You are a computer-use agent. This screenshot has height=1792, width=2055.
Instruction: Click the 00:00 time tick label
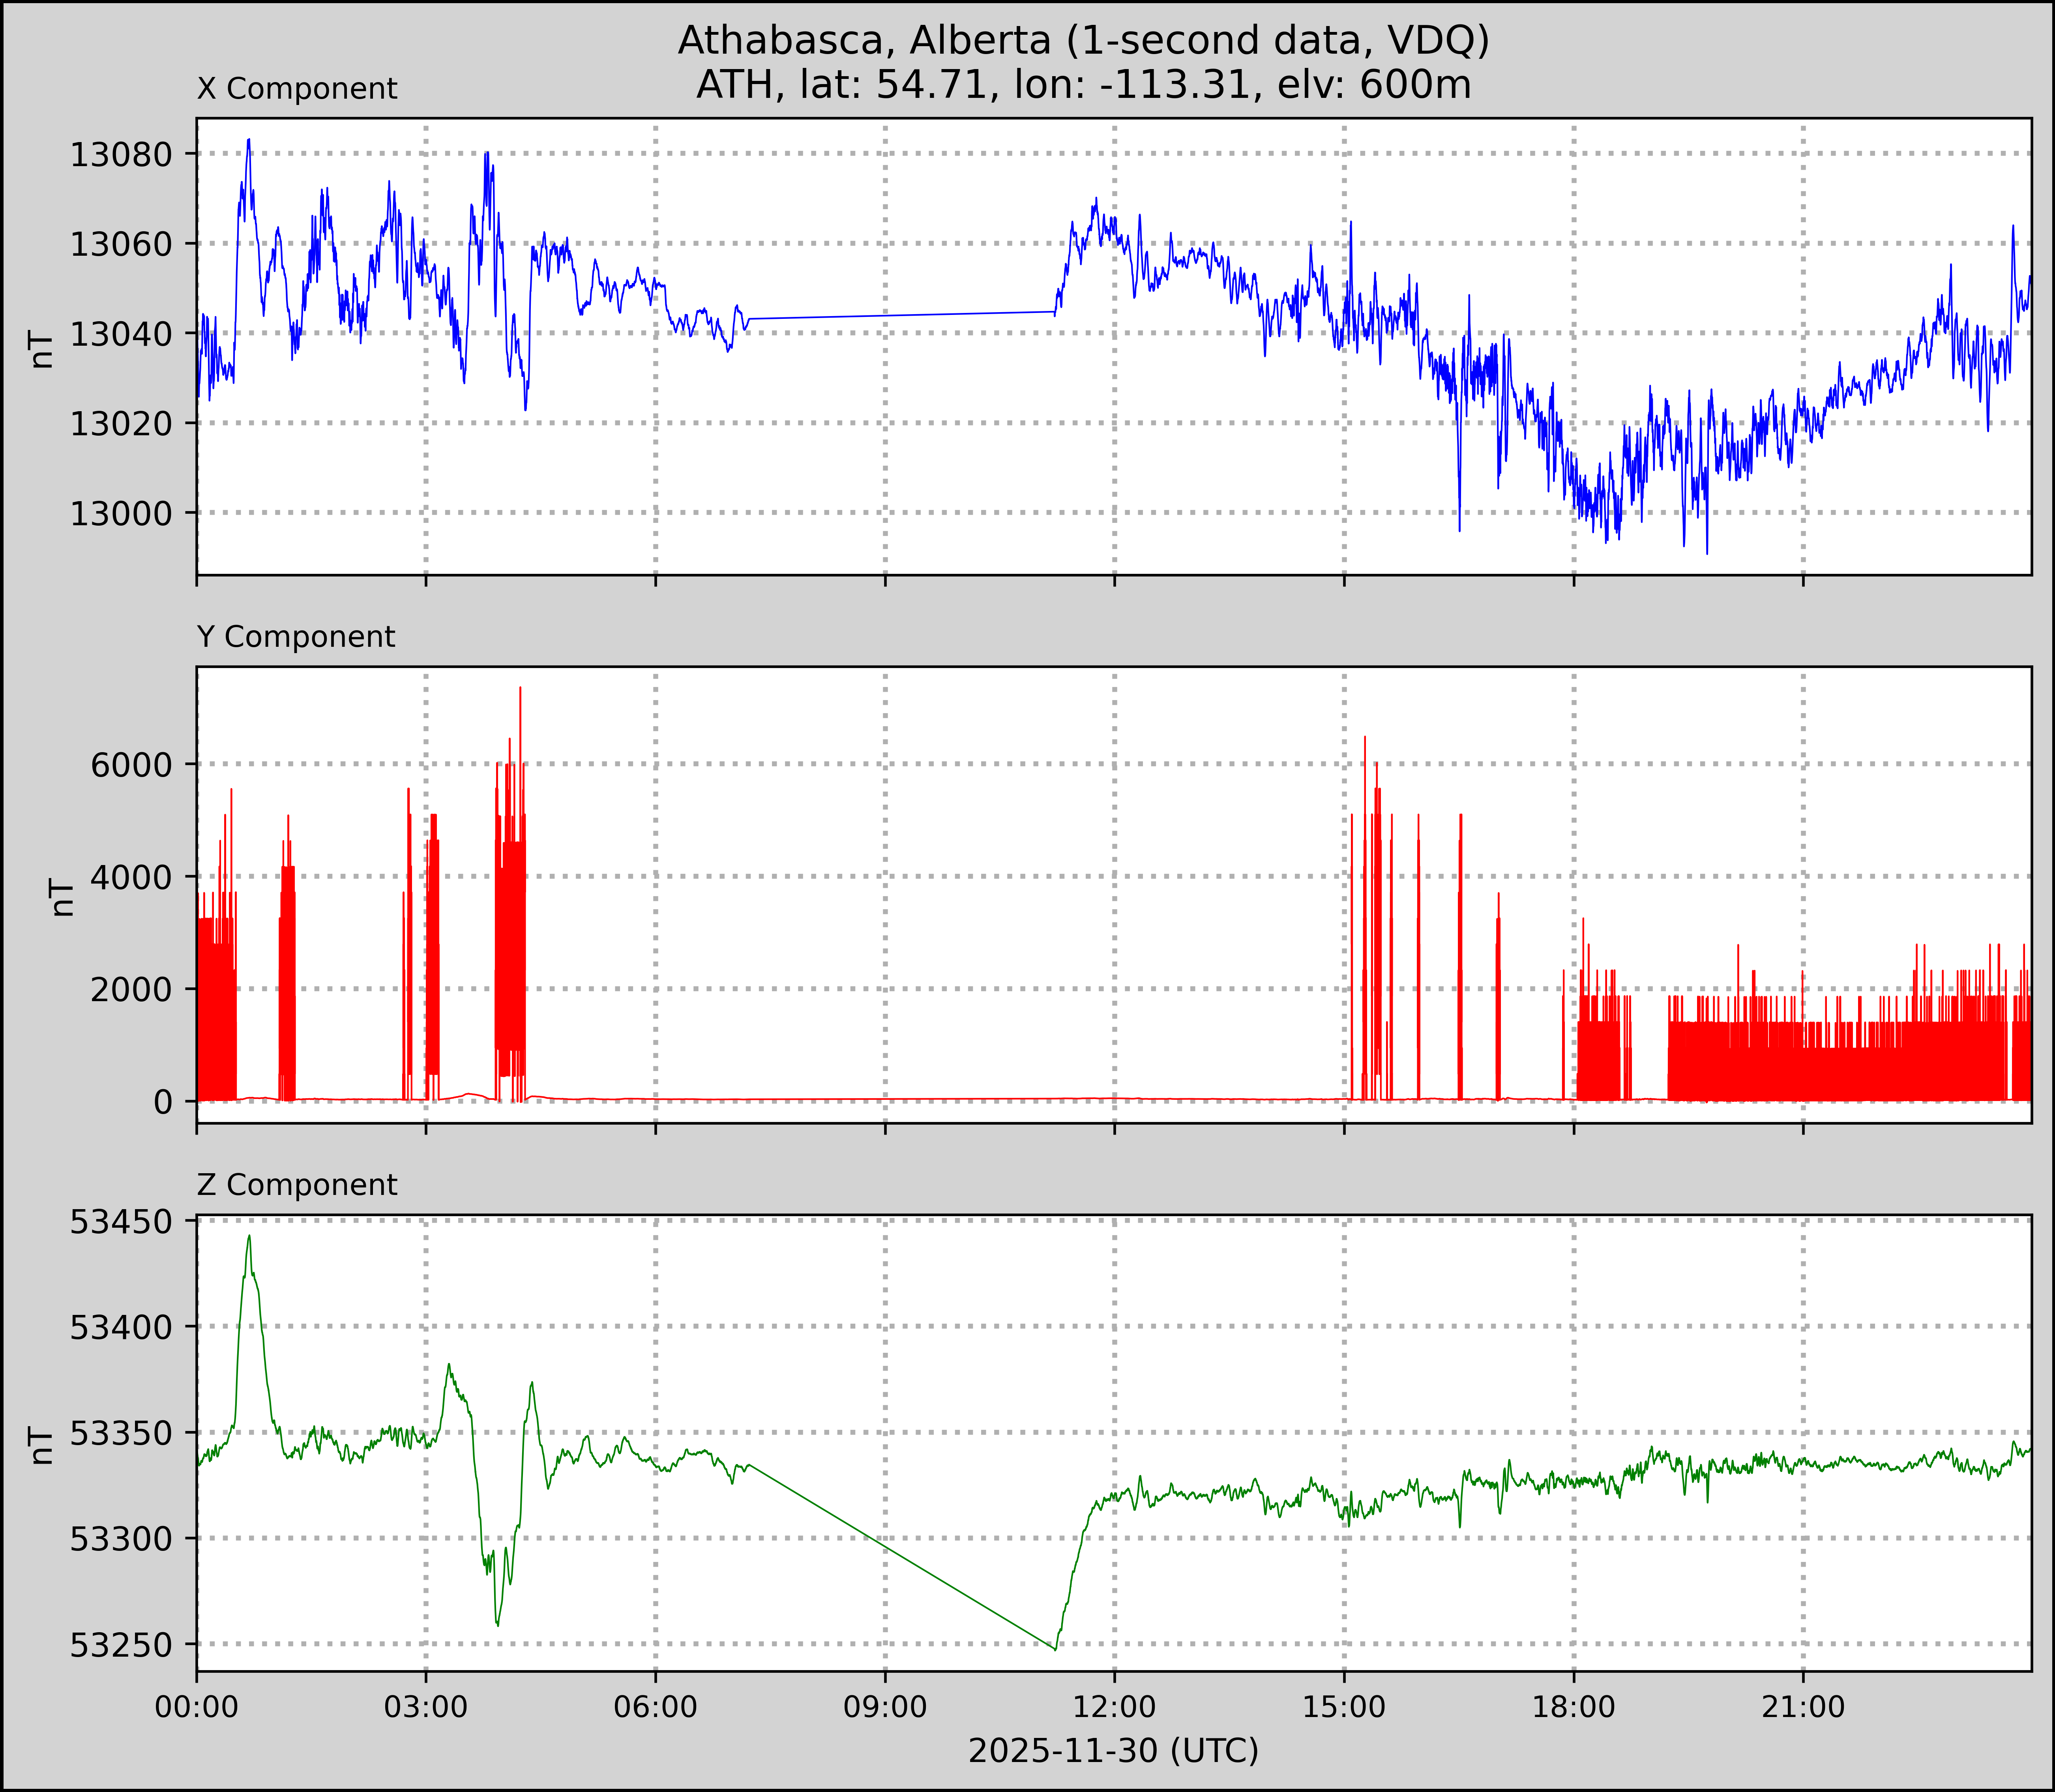point(197,1706)
